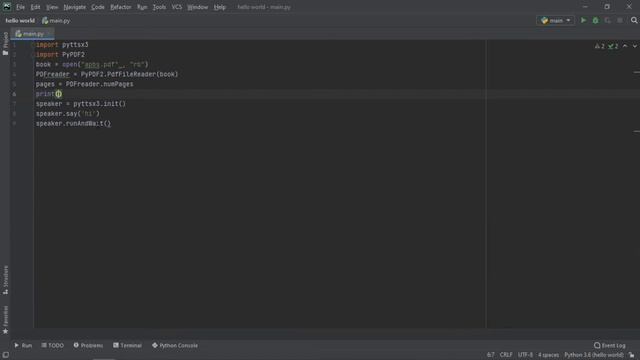
Task: Click the gutter at the print statement line number
Action: [x=14, y=94]
